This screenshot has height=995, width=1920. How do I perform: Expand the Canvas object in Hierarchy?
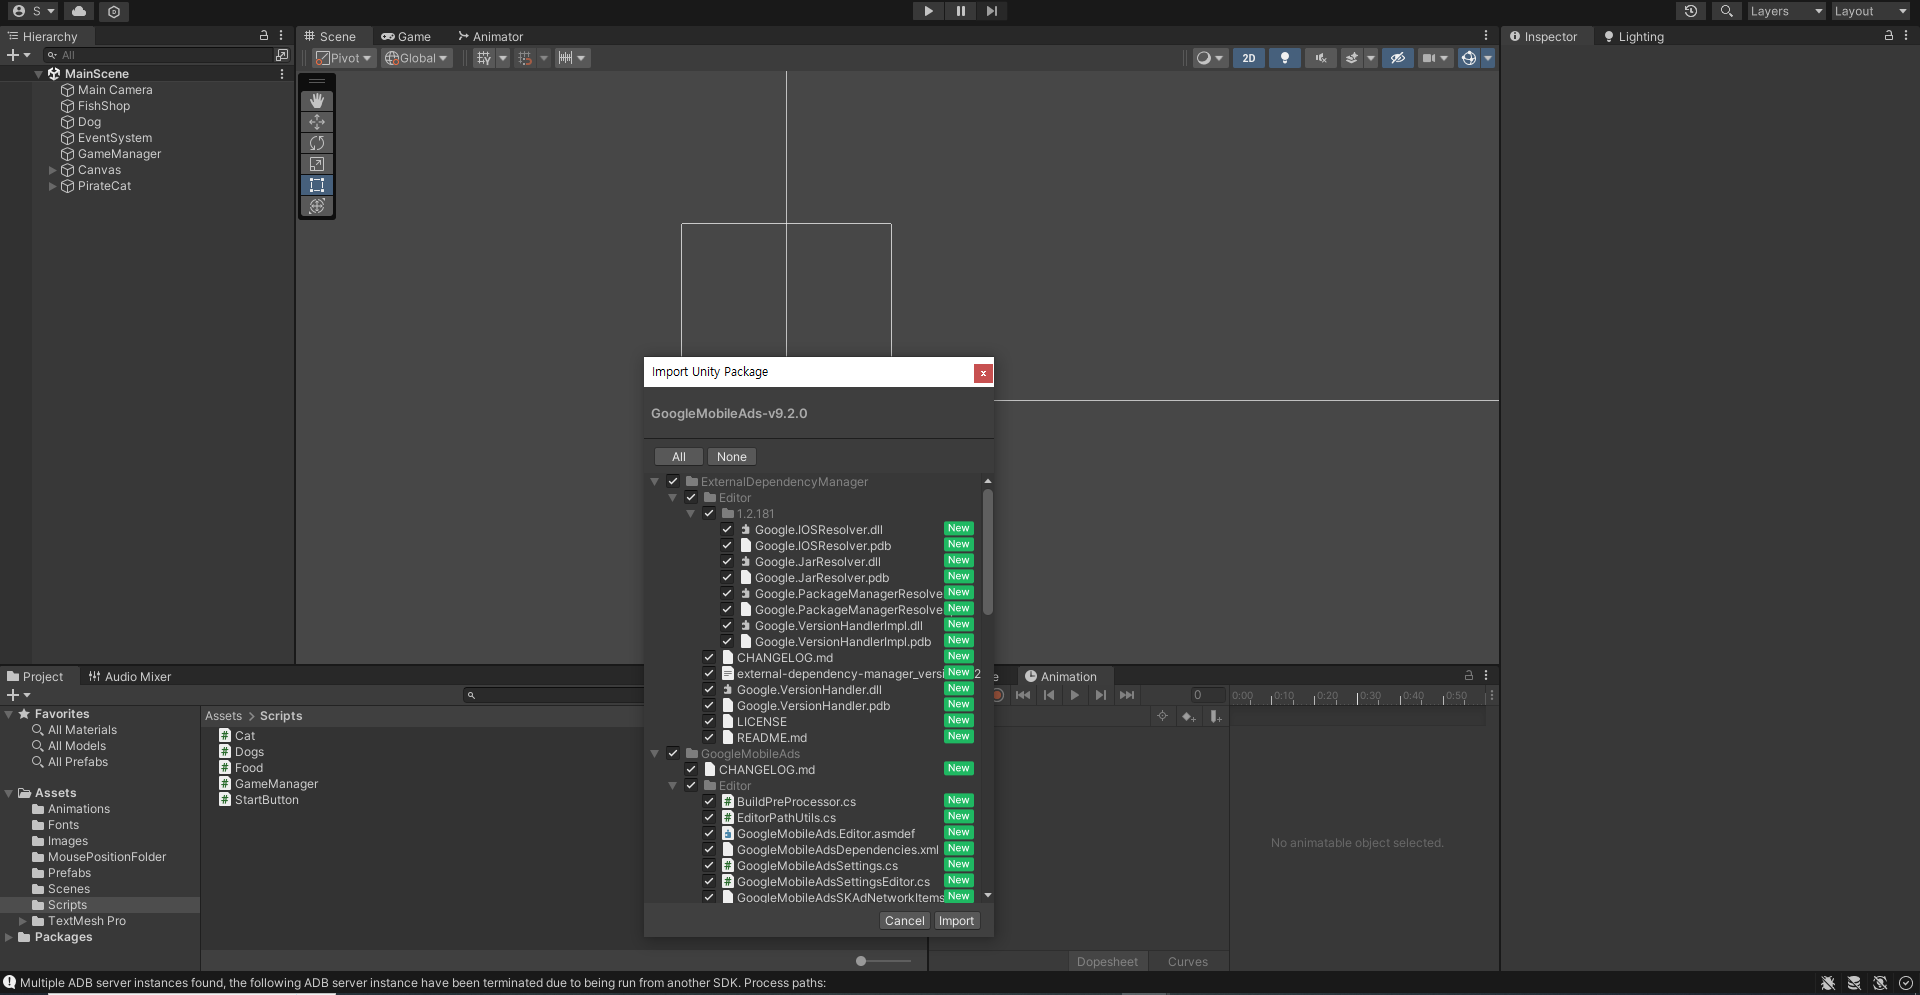point(53,170)
